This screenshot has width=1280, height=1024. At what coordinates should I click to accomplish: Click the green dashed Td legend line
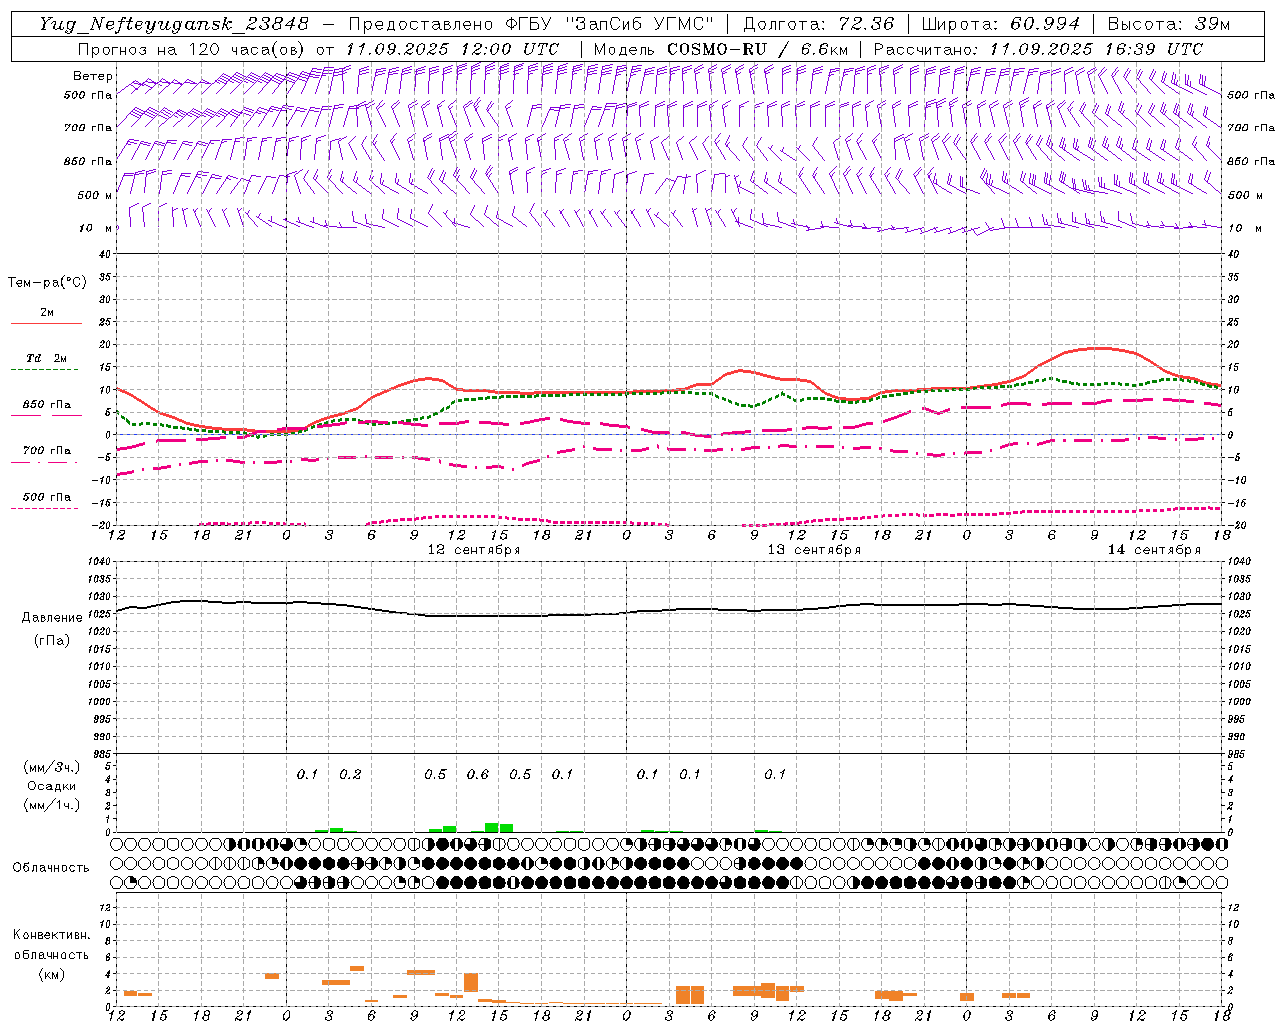[46, 370]
